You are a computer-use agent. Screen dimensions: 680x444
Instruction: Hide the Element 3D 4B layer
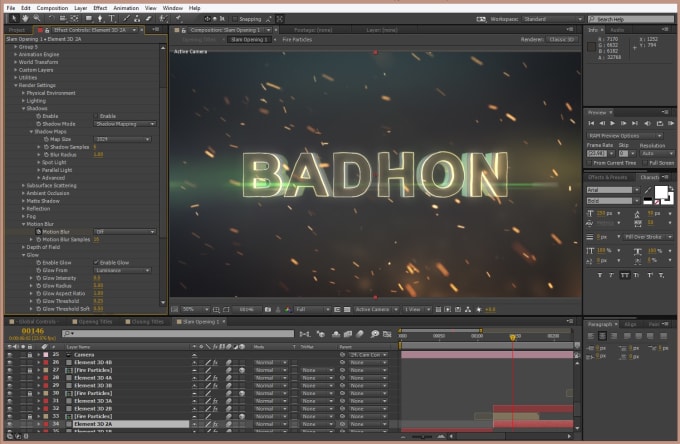tap(10, 362)
